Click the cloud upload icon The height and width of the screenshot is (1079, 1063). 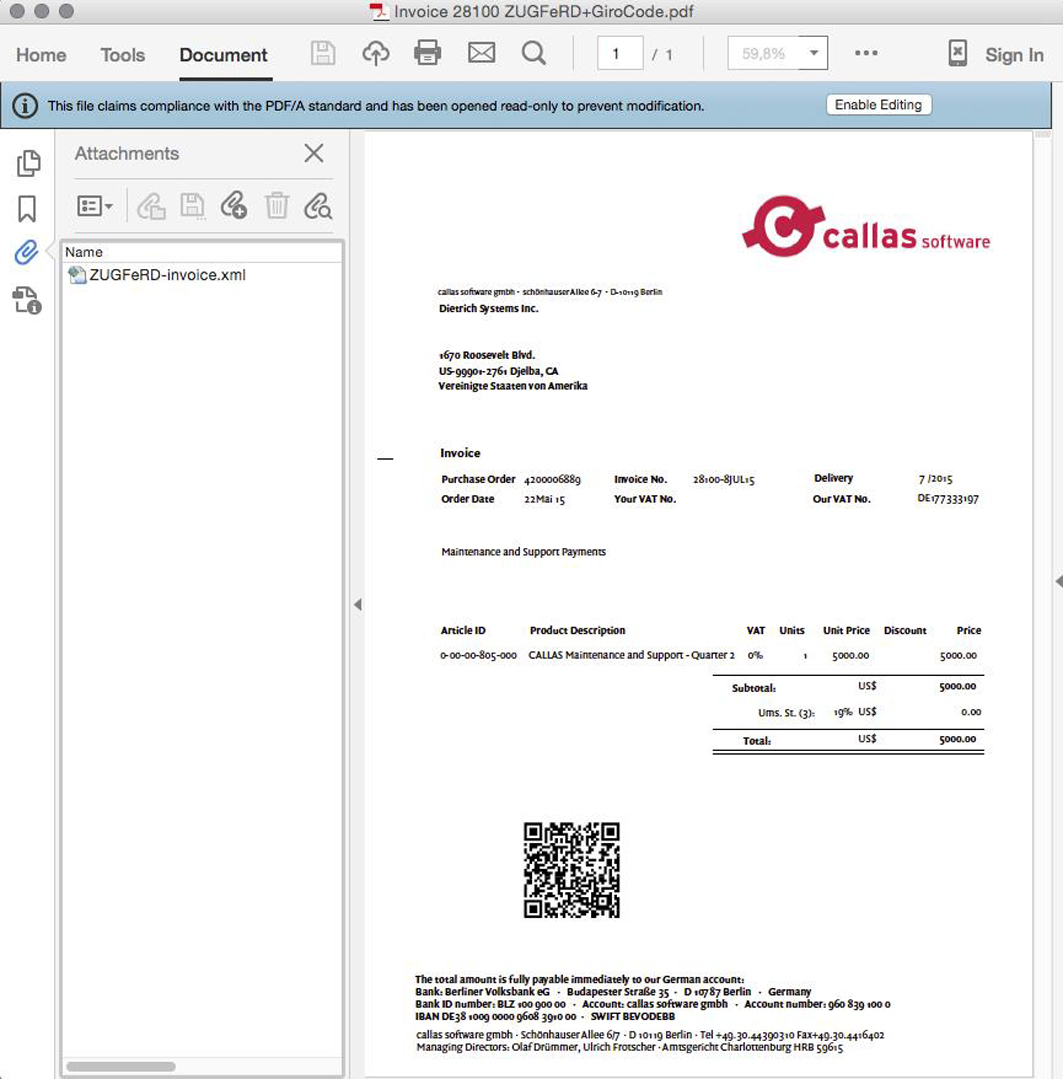click(376, 54)
